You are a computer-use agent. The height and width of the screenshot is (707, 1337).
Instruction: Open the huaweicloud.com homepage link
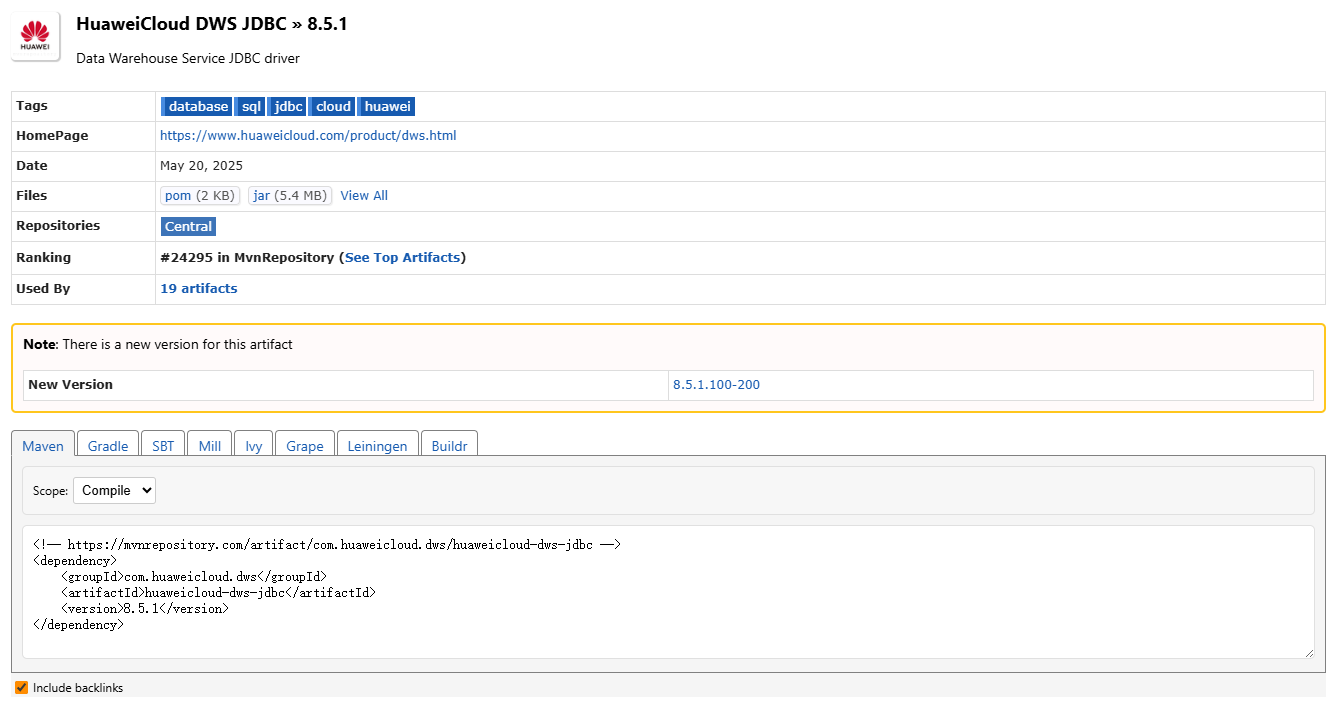tap(308, 136)
